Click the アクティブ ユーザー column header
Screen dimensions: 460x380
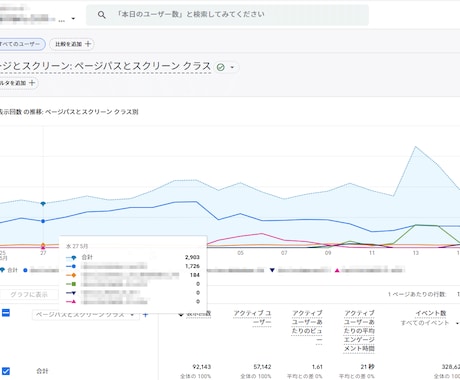pyautogui.click(x=252, y=318)
